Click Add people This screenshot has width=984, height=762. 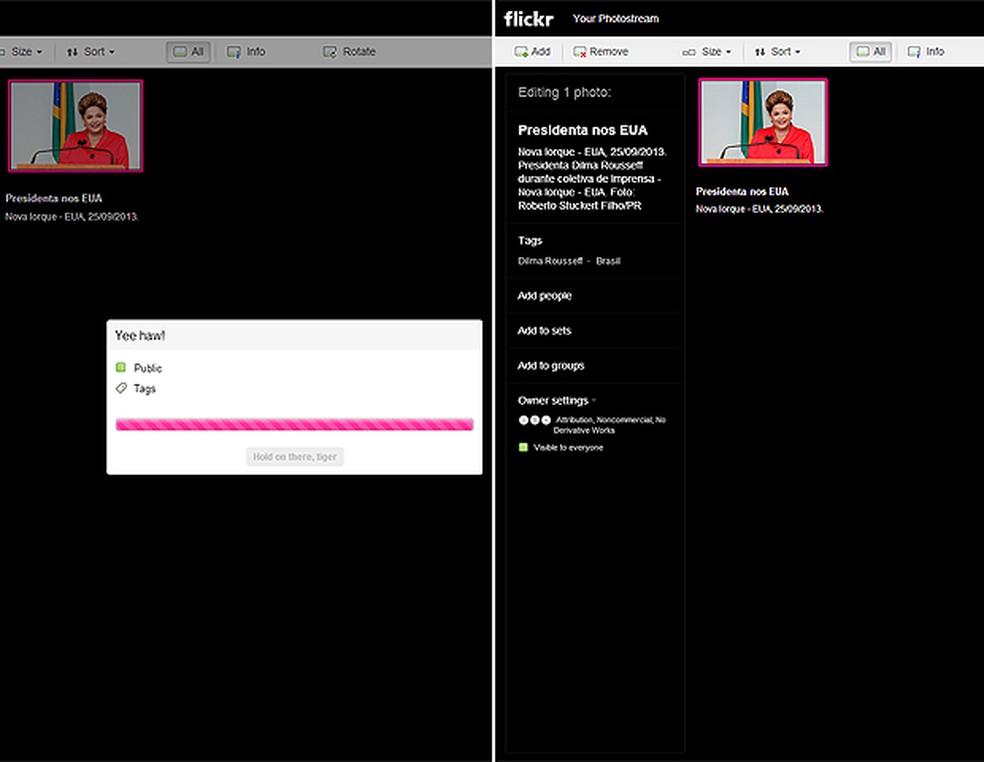tap(544, 296)
